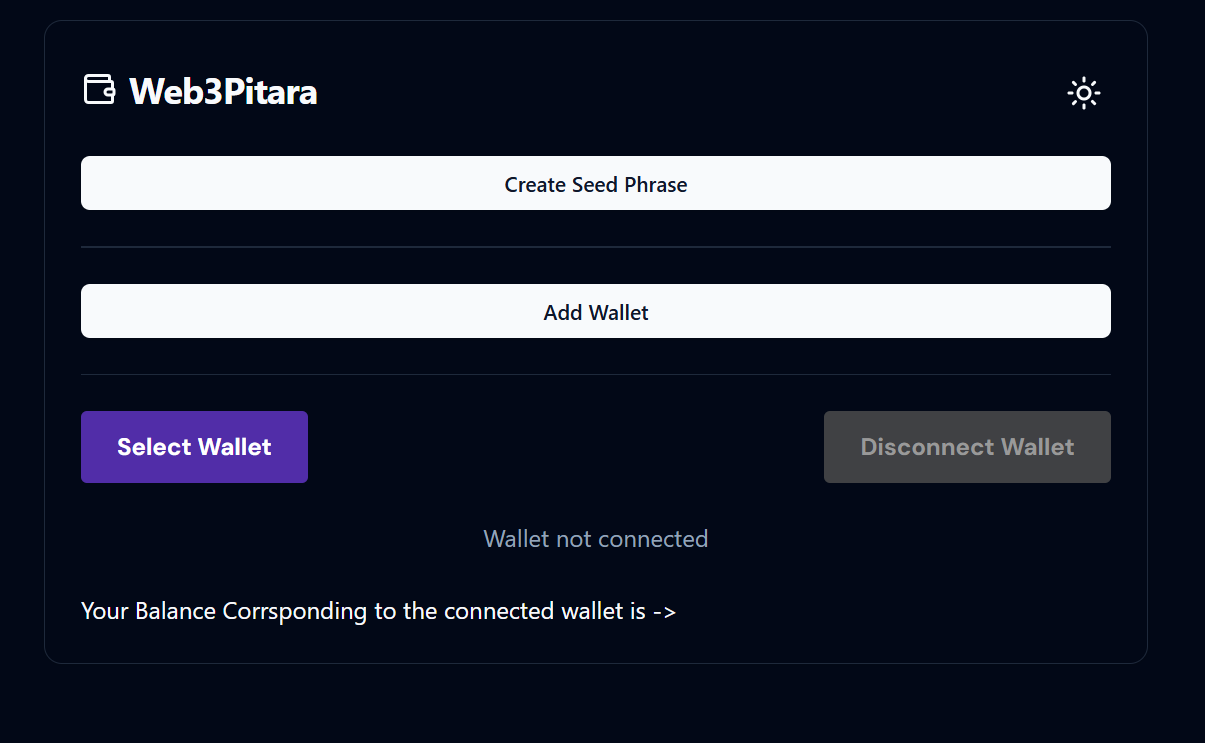Click the Wallet not connected status text
This screenshot has height=743, width=1205.
(x=596, y=539)
